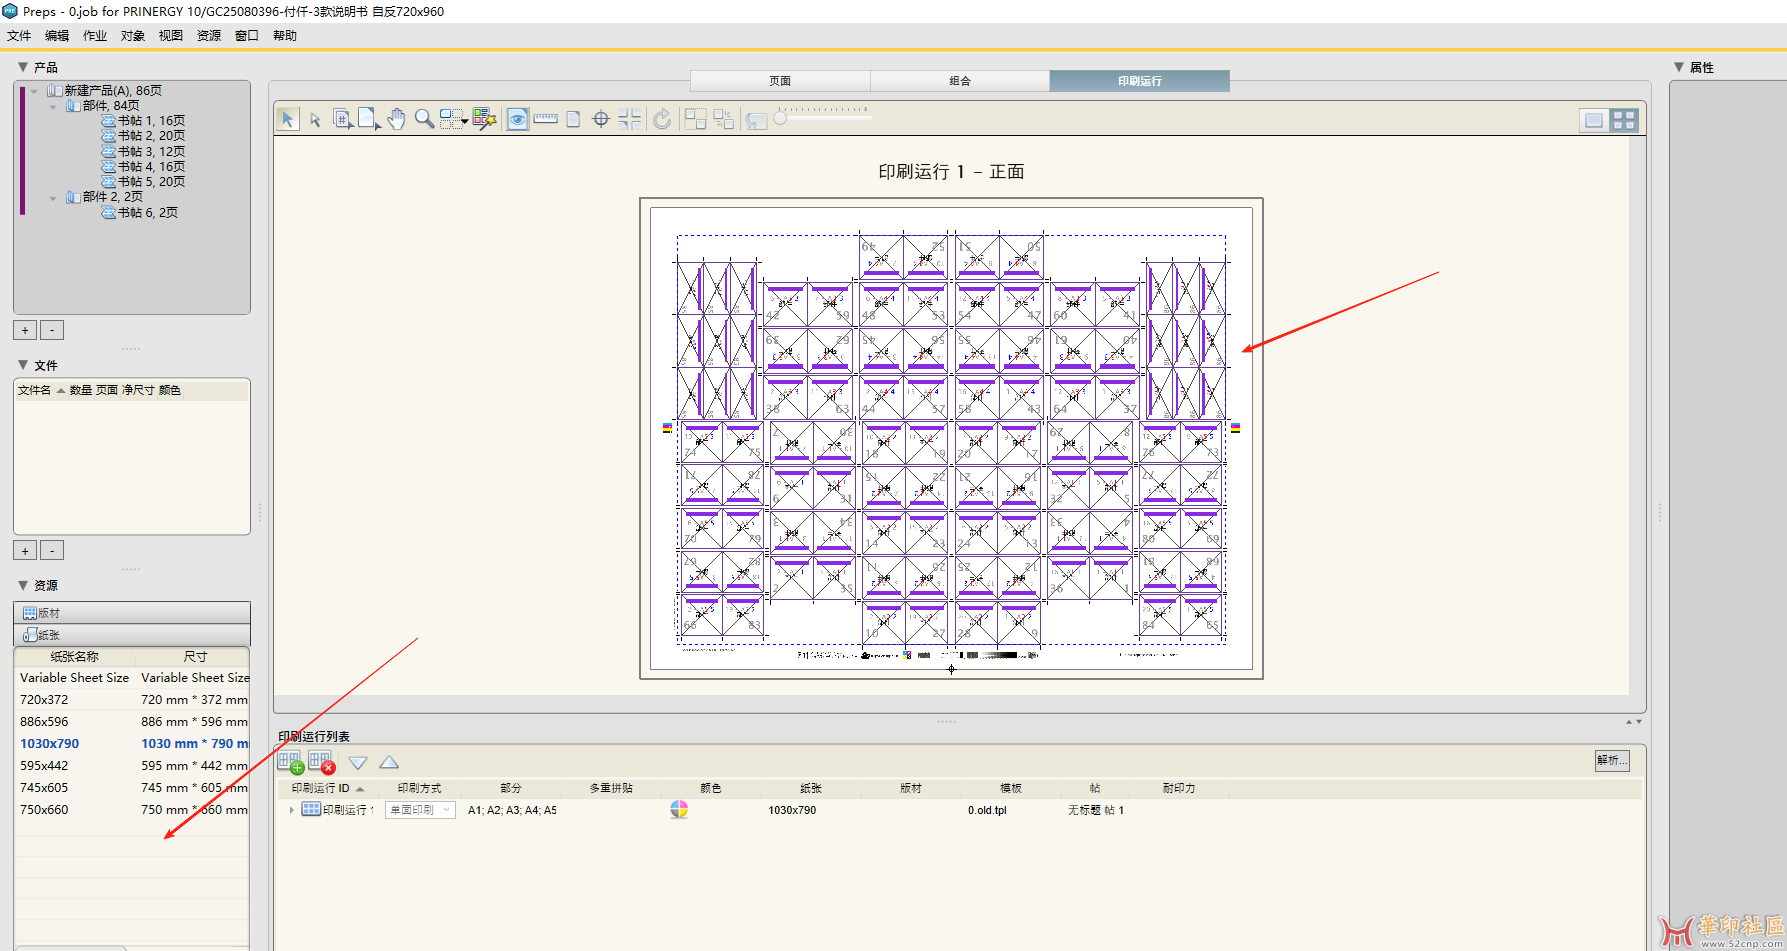Click the flip sheet icon
Viewport: 1787px width, 951px height.
click(x=756, y=120)
